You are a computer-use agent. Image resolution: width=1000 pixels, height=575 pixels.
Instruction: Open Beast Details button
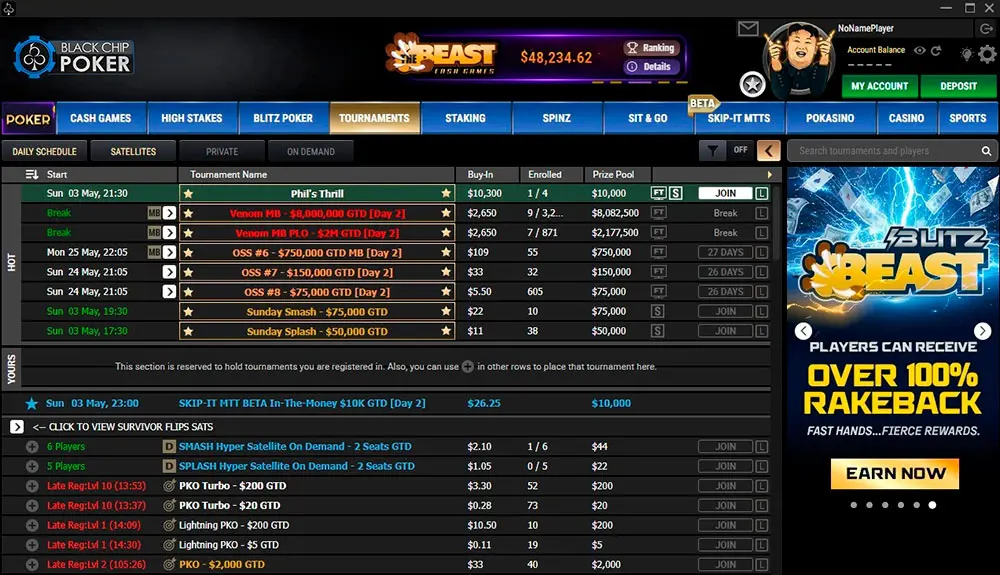click(x=652, y=67)
